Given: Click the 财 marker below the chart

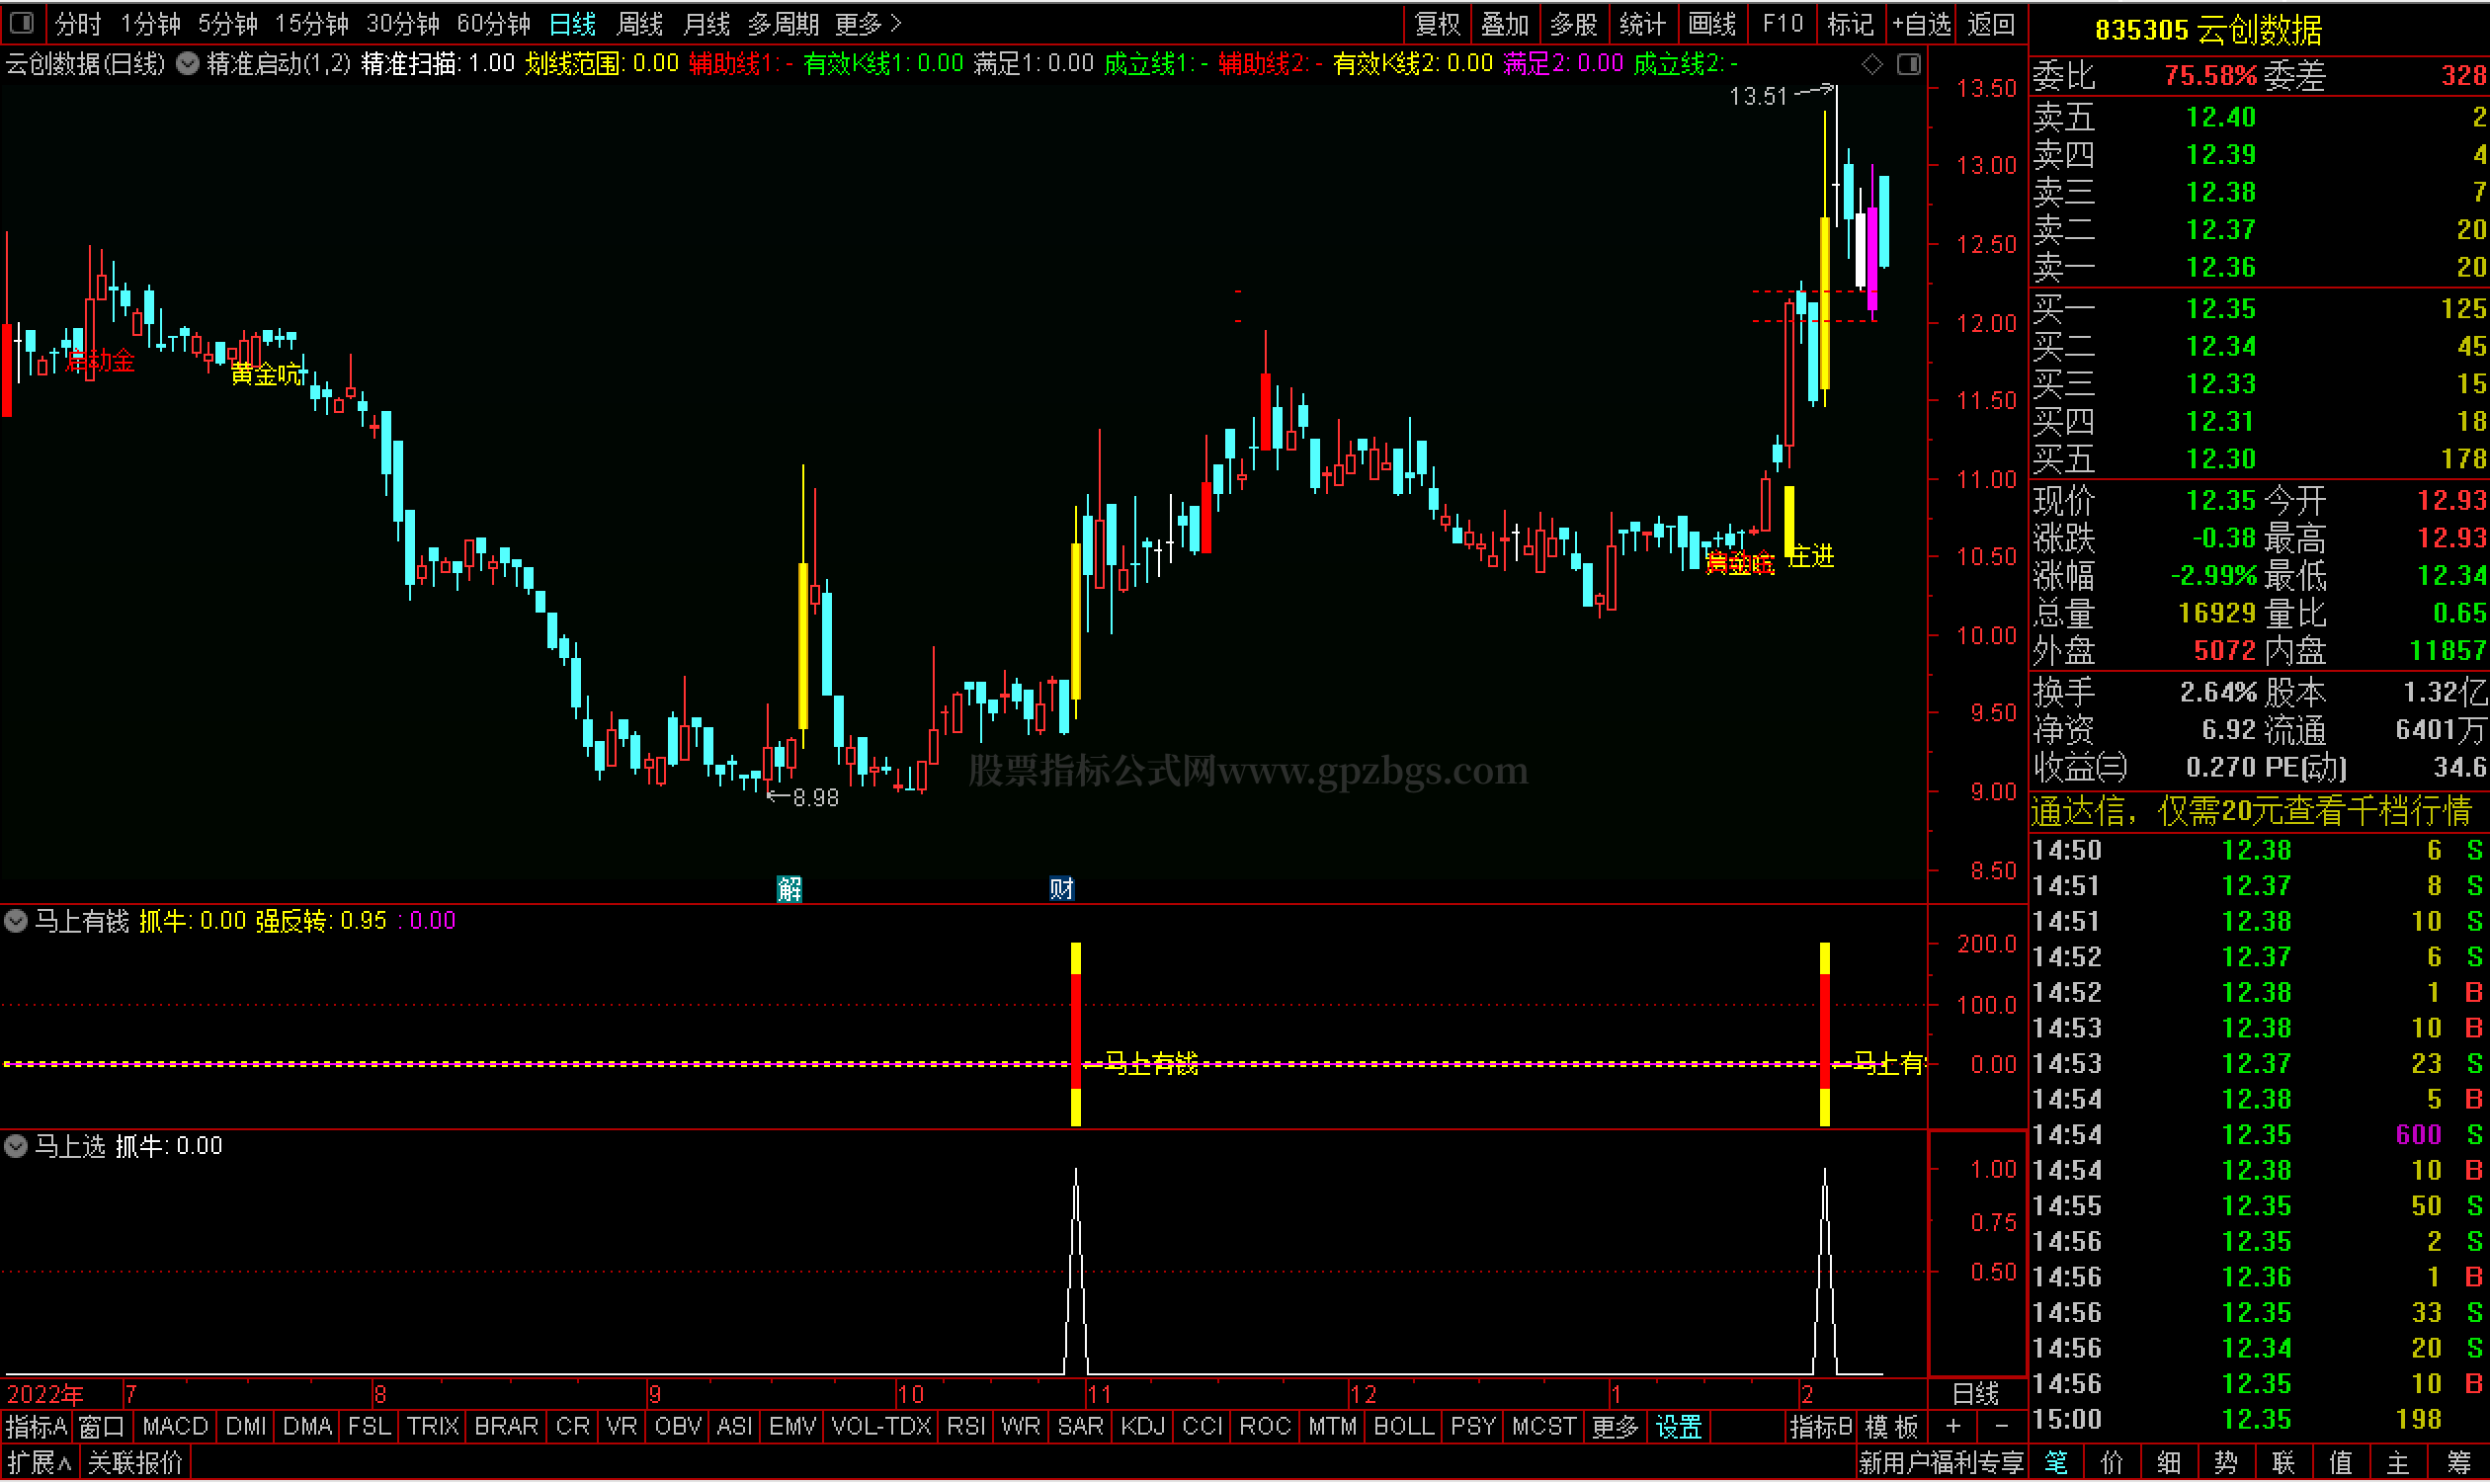Looking at the screenshot, I should (1061, 888).
